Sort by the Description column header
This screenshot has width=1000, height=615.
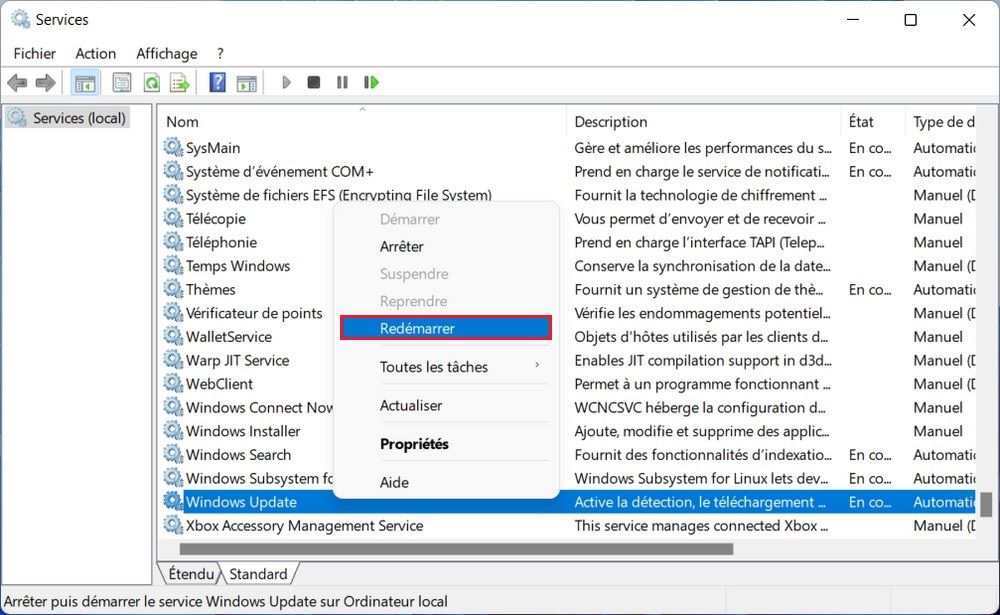(x=703, y=121)
